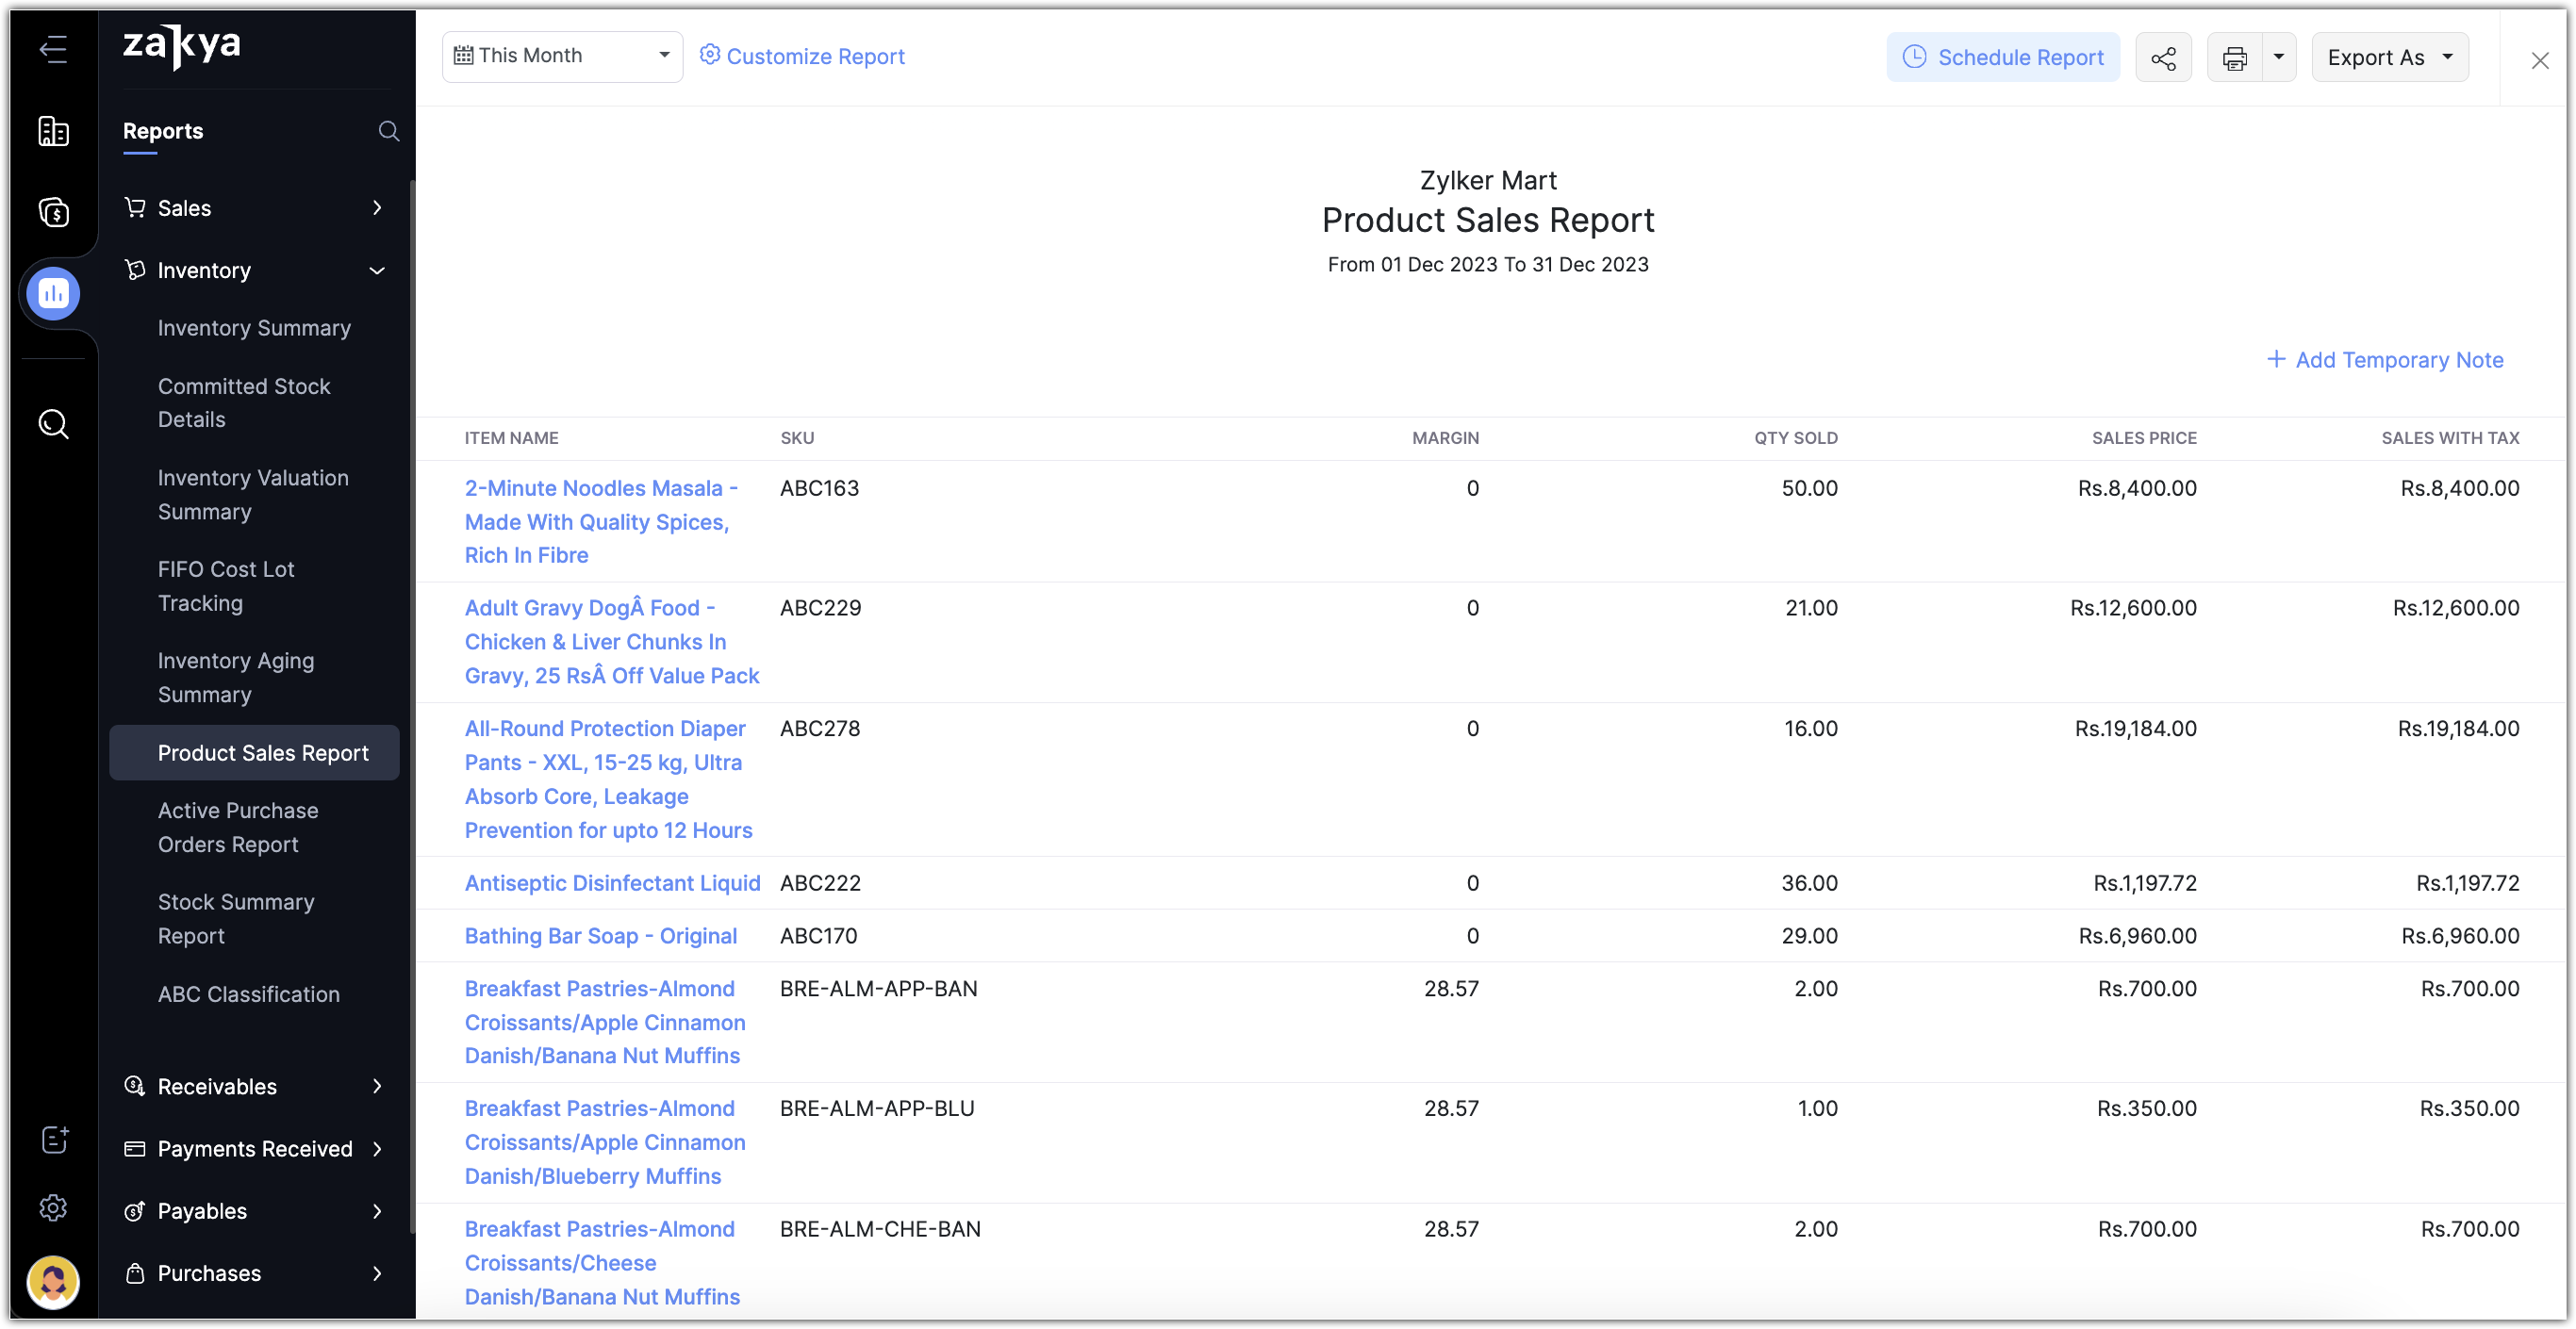The width and height of the screenshot is (2576, 1329).
Task: Click the search icon in left sidebar bottom
Action: [51, 422]
